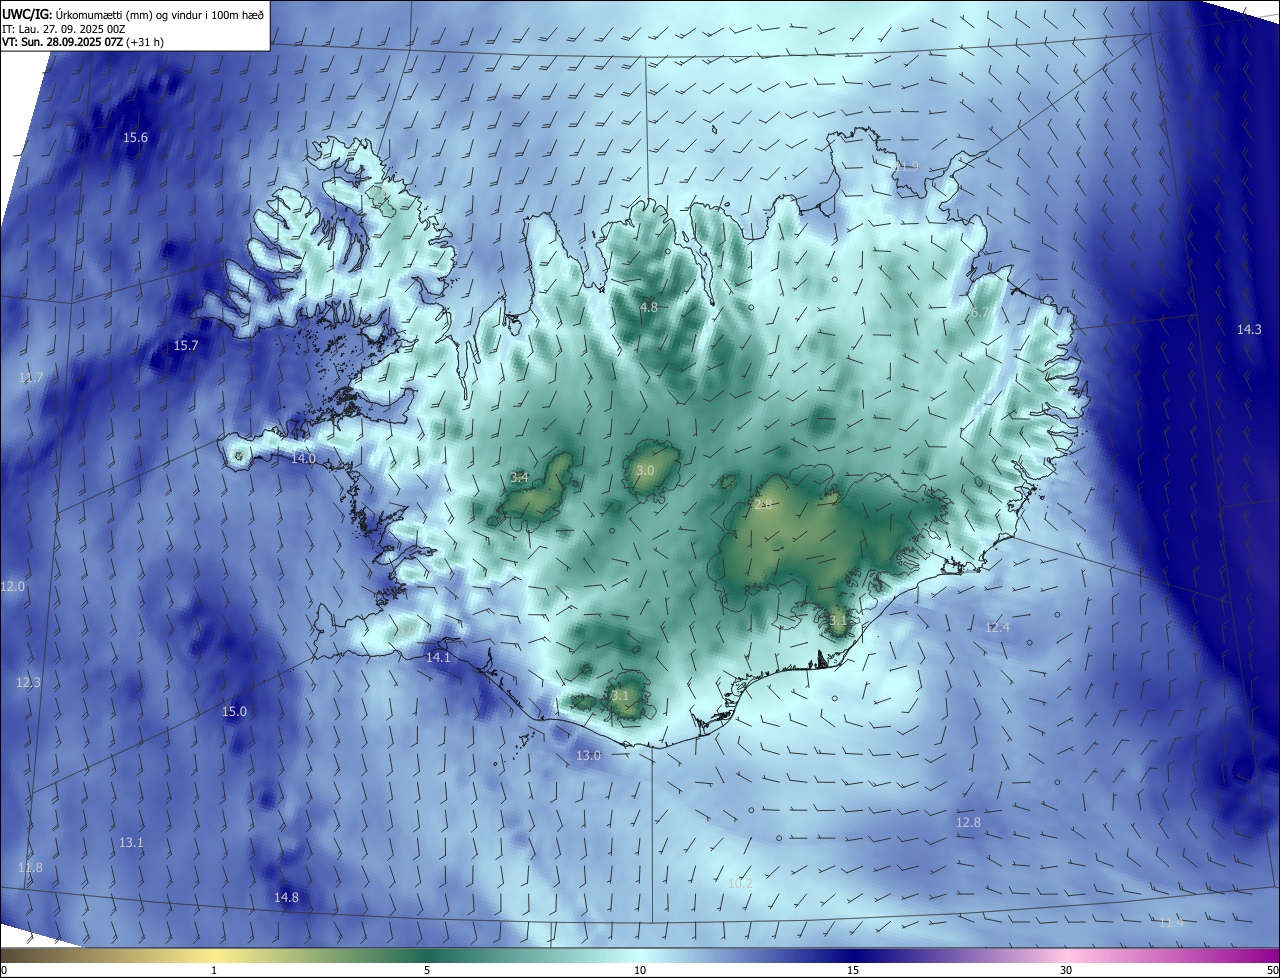Click the '3.4' value label on the map

519,478
